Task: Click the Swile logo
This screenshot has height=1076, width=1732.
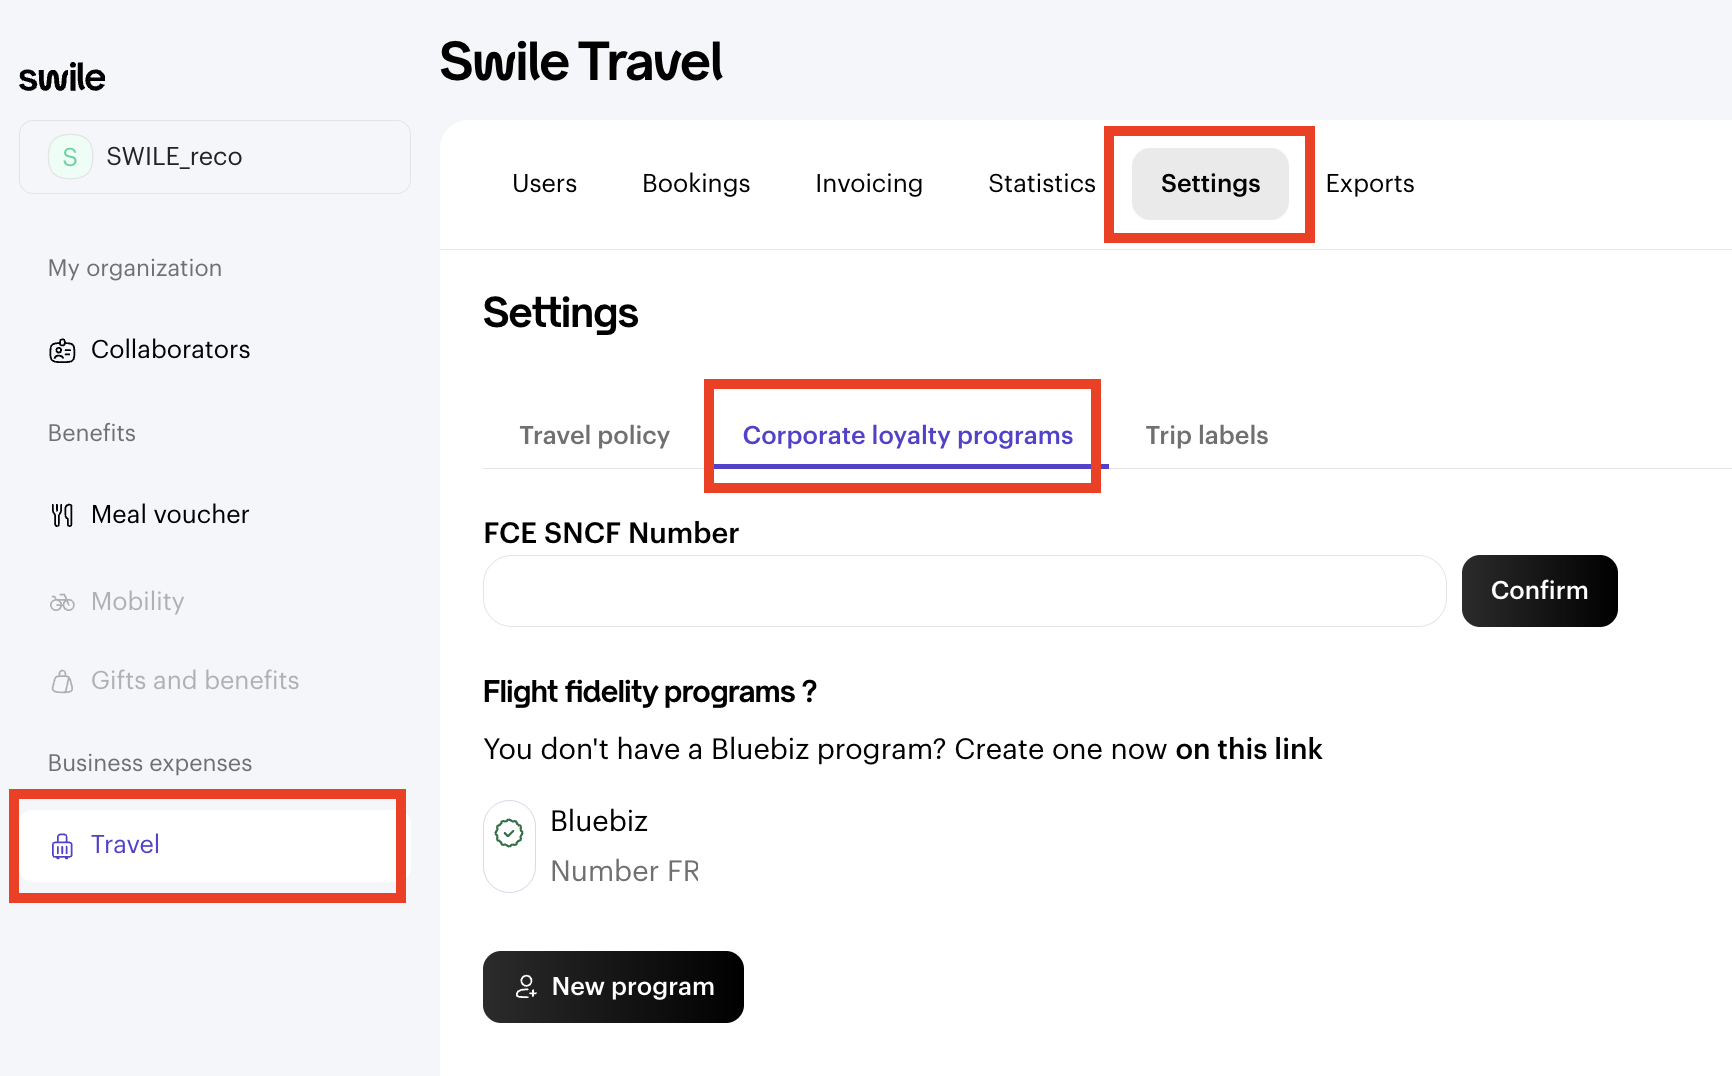Action: point(62,78)
